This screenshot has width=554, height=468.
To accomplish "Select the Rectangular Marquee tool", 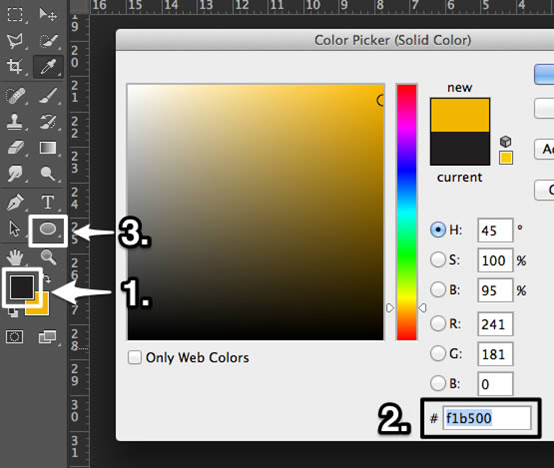I will 15,15.
